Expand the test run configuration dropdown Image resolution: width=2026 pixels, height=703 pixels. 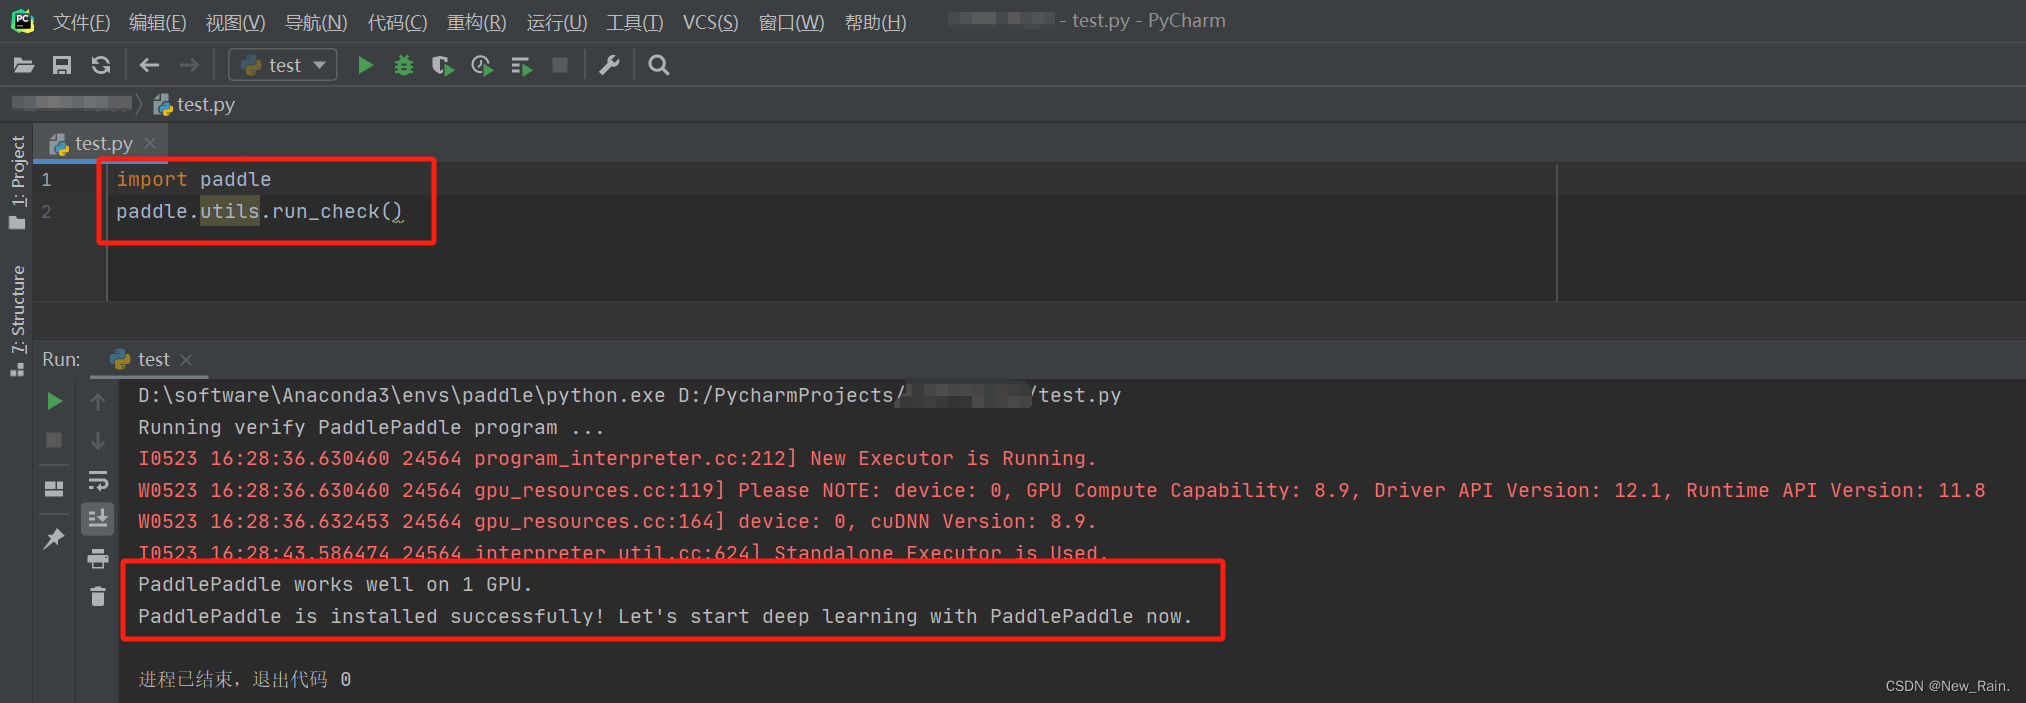283,65
